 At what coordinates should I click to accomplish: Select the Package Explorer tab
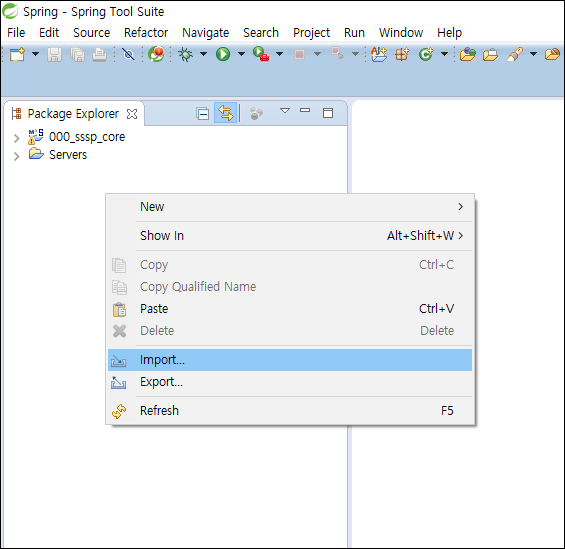[x=73, y=114]
